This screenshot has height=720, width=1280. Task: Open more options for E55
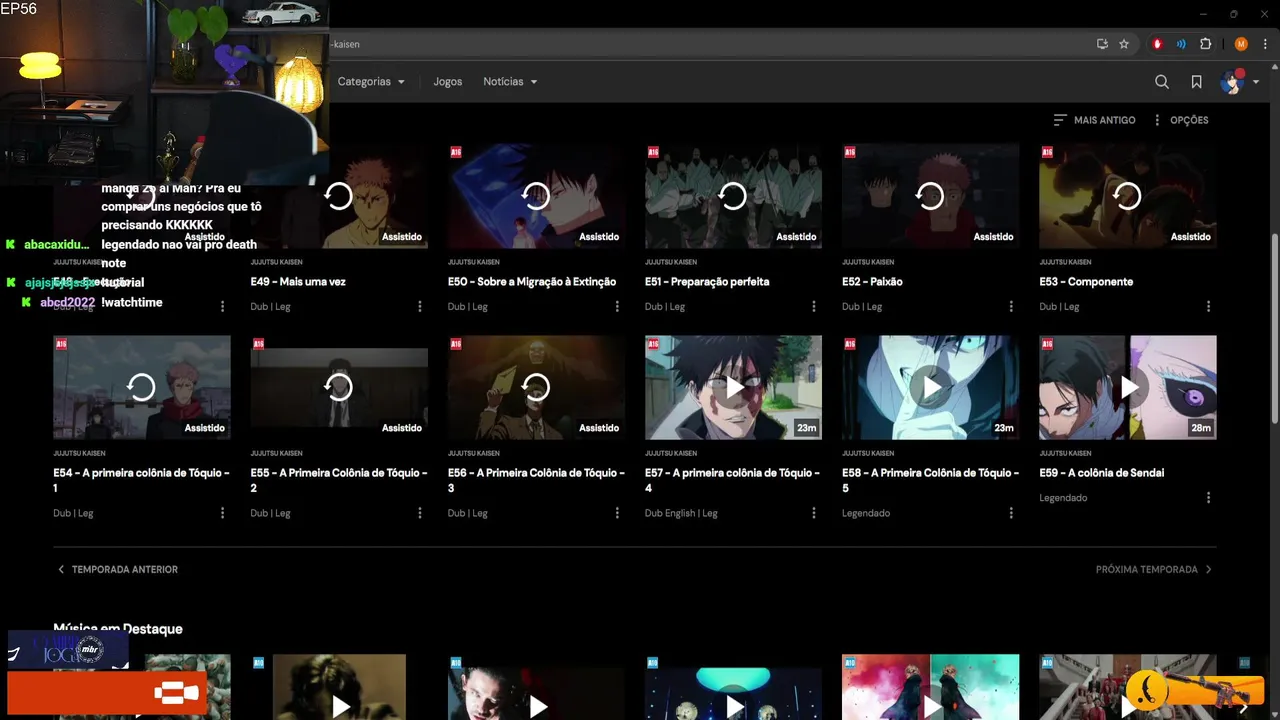(x=420, y=513)
